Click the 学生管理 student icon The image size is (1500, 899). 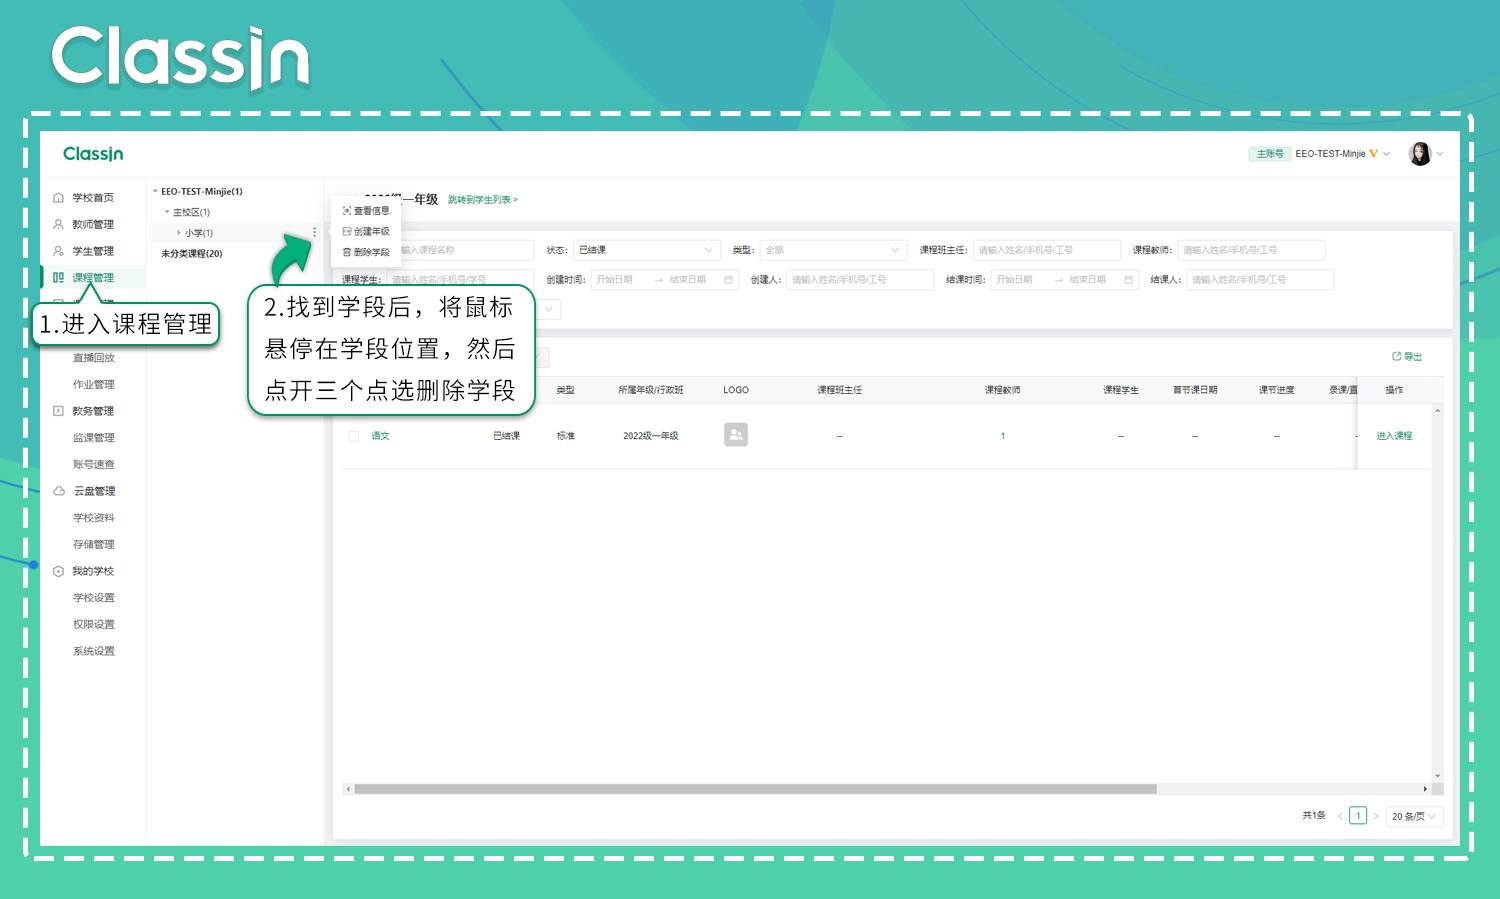click(x=58, y=251)
